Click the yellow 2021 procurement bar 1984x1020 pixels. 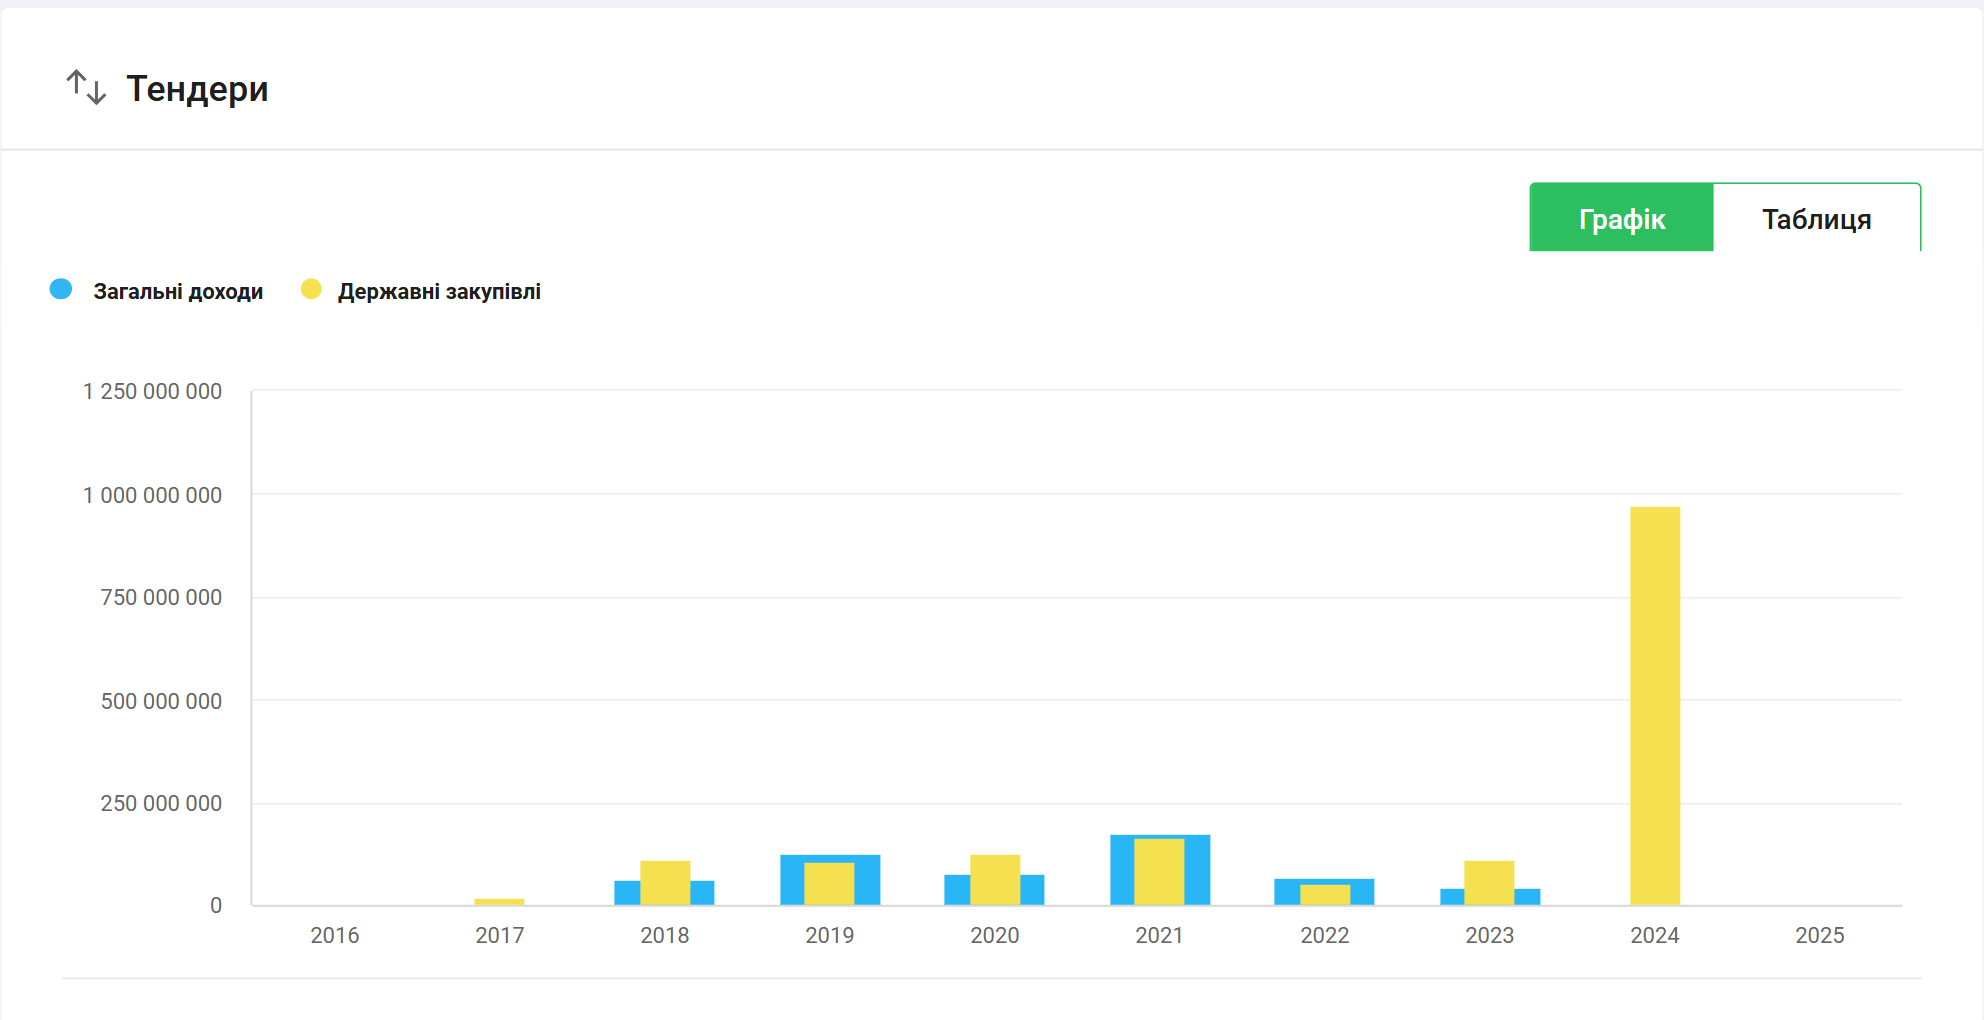[x=1159, y=872]
